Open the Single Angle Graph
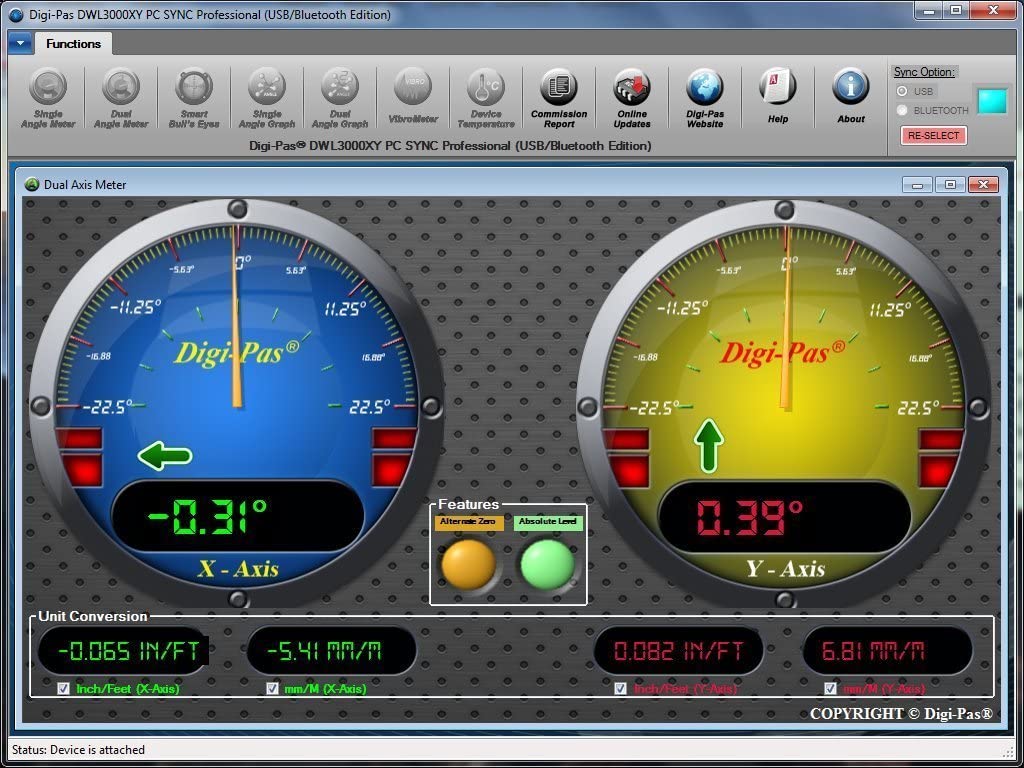The image size is (1024, 768). pos(267,97)
